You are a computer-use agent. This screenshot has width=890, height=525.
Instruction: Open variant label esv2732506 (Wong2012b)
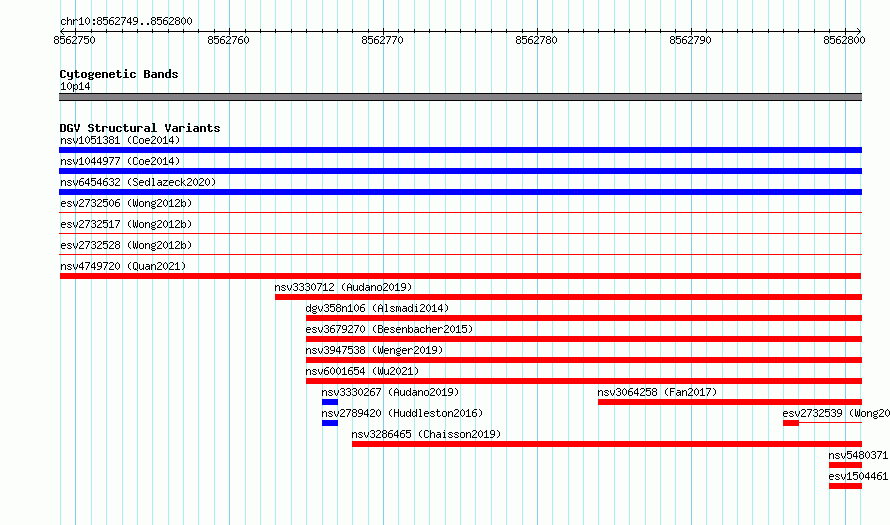point(126,203)
